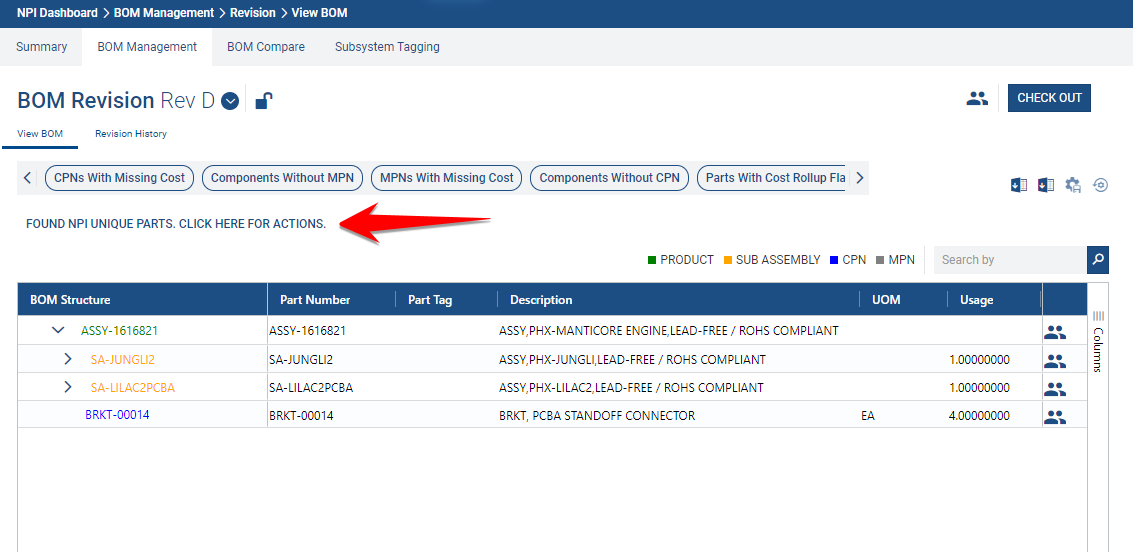Switch to the BOM Compare tab

click(266, 47)
